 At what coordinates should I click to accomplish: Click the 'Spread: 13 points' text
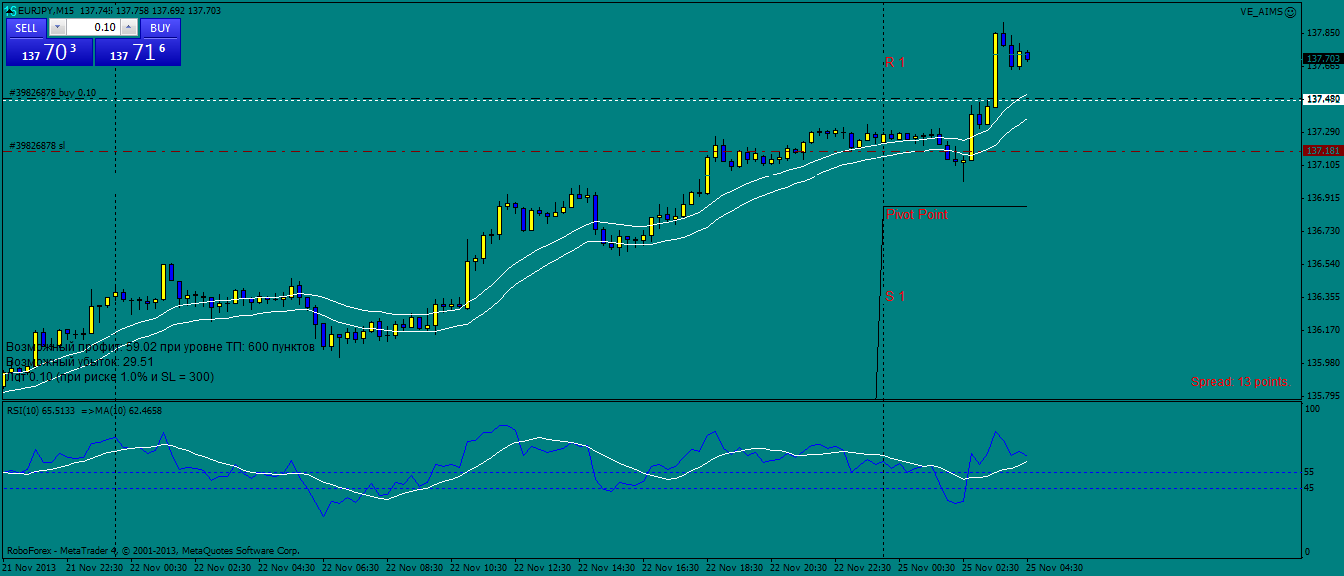[x=1239, y=382]
